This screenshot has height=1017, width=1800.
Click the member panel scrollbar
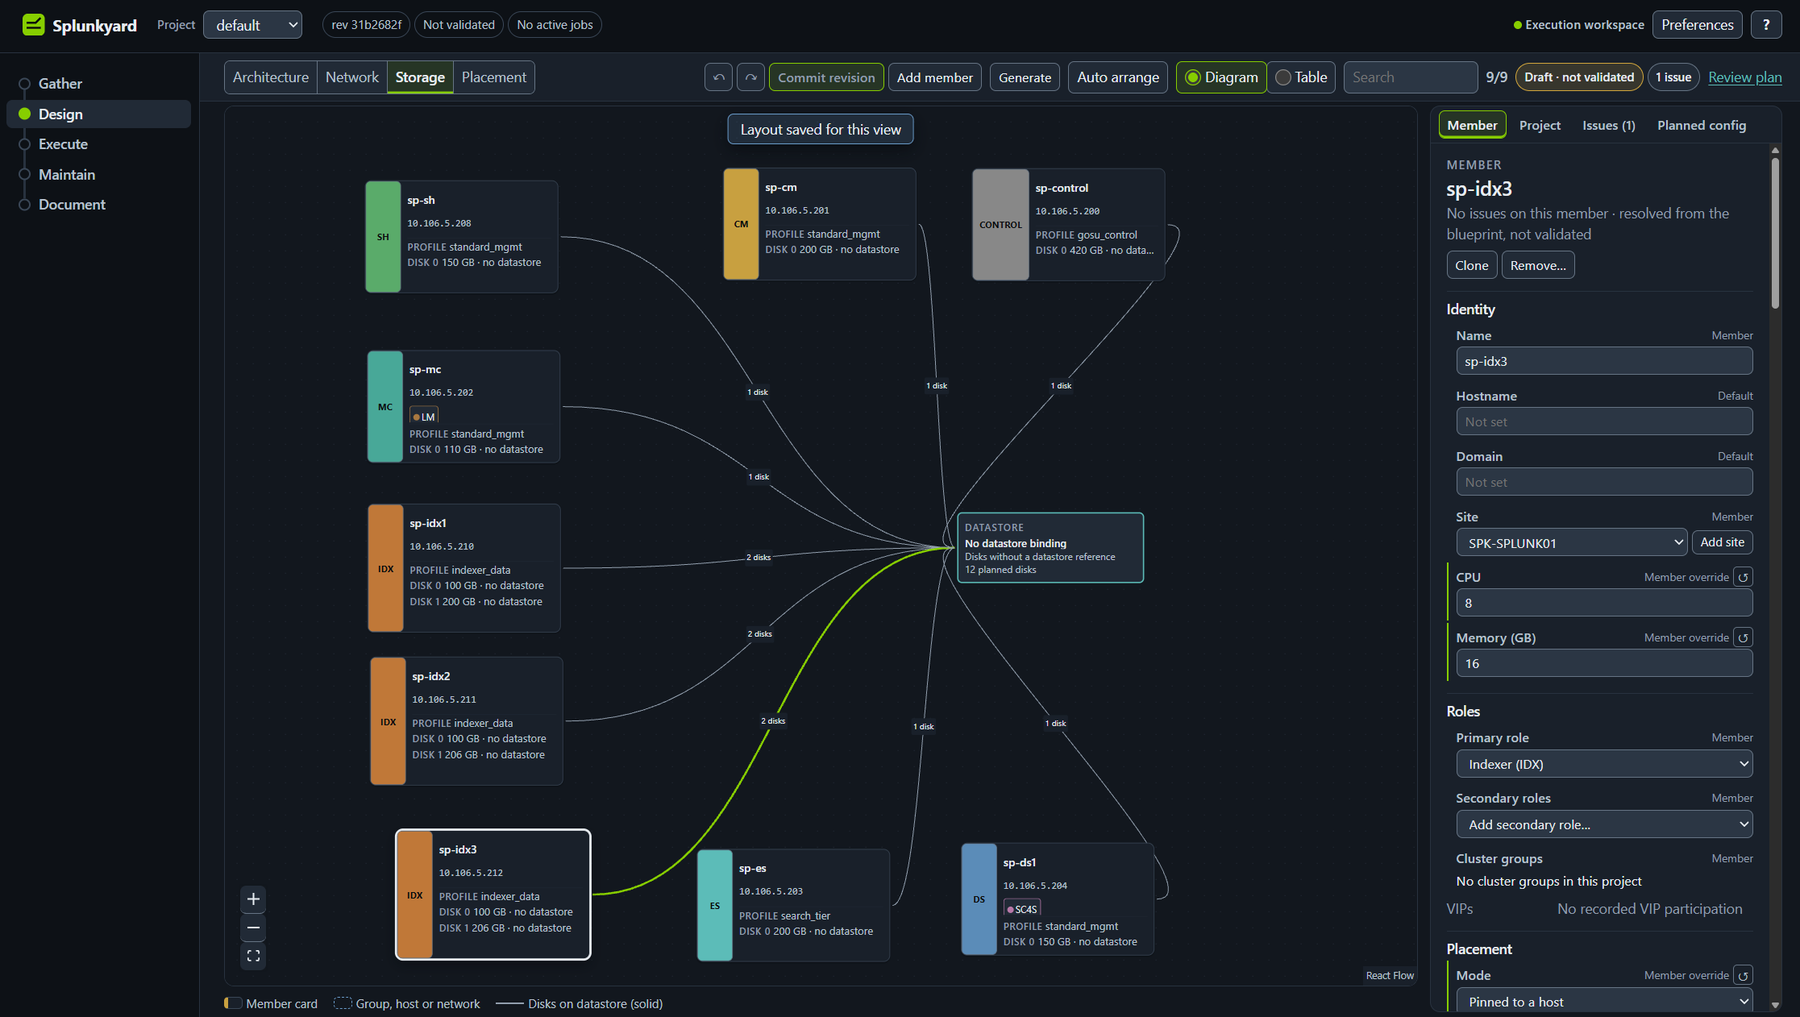[x=1775, y=232]
